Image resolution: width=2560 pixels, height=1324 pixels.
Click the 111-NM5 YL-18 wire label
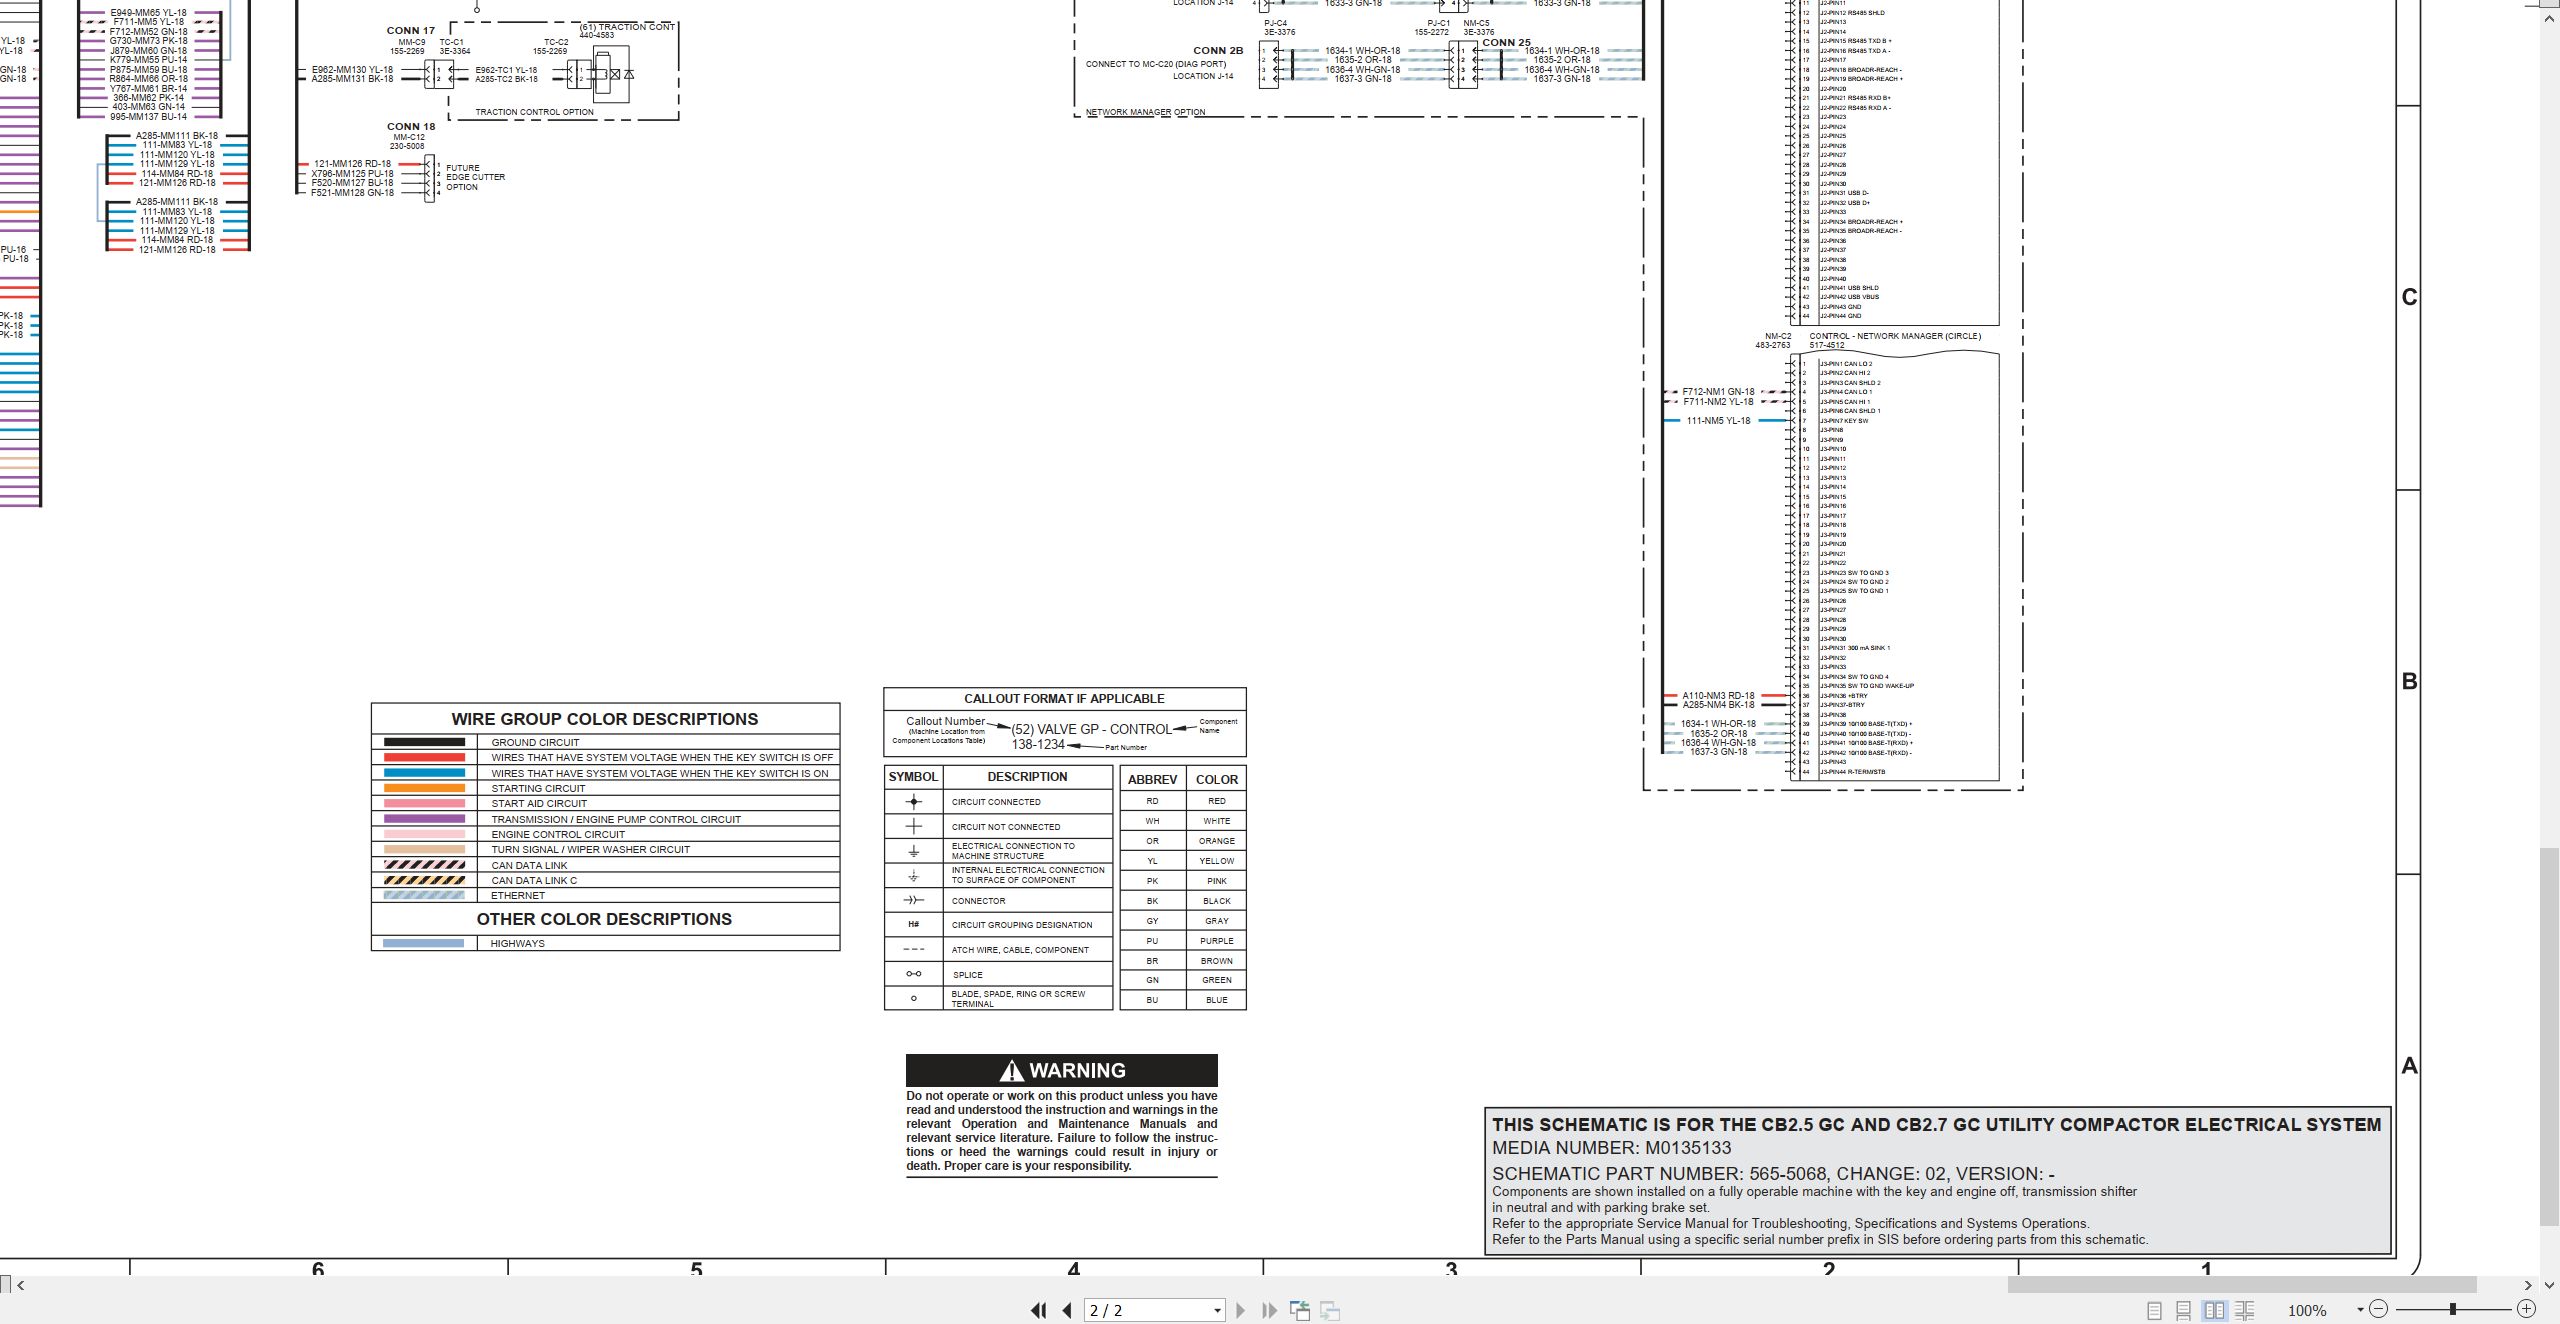[1718, 421]
